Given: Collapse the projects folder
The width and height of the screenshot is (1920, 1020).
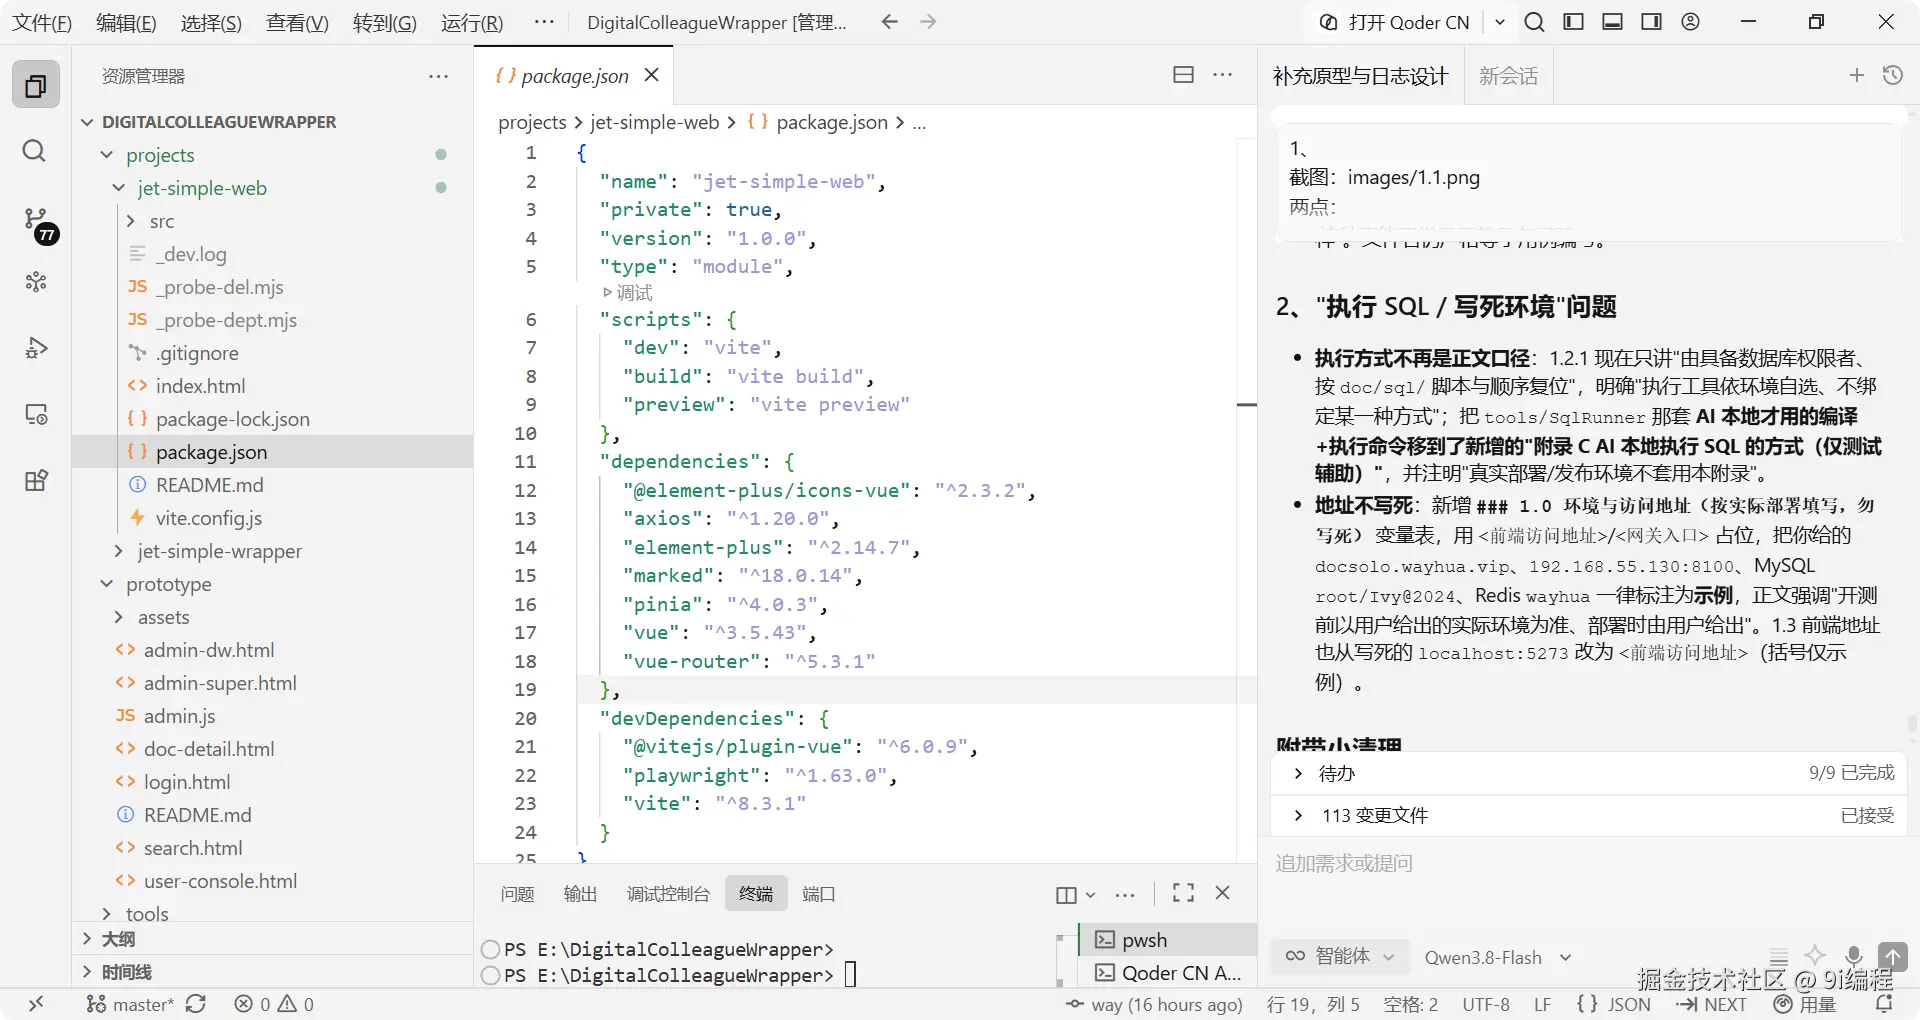Looking at the screenshot, I should [107, 155].
